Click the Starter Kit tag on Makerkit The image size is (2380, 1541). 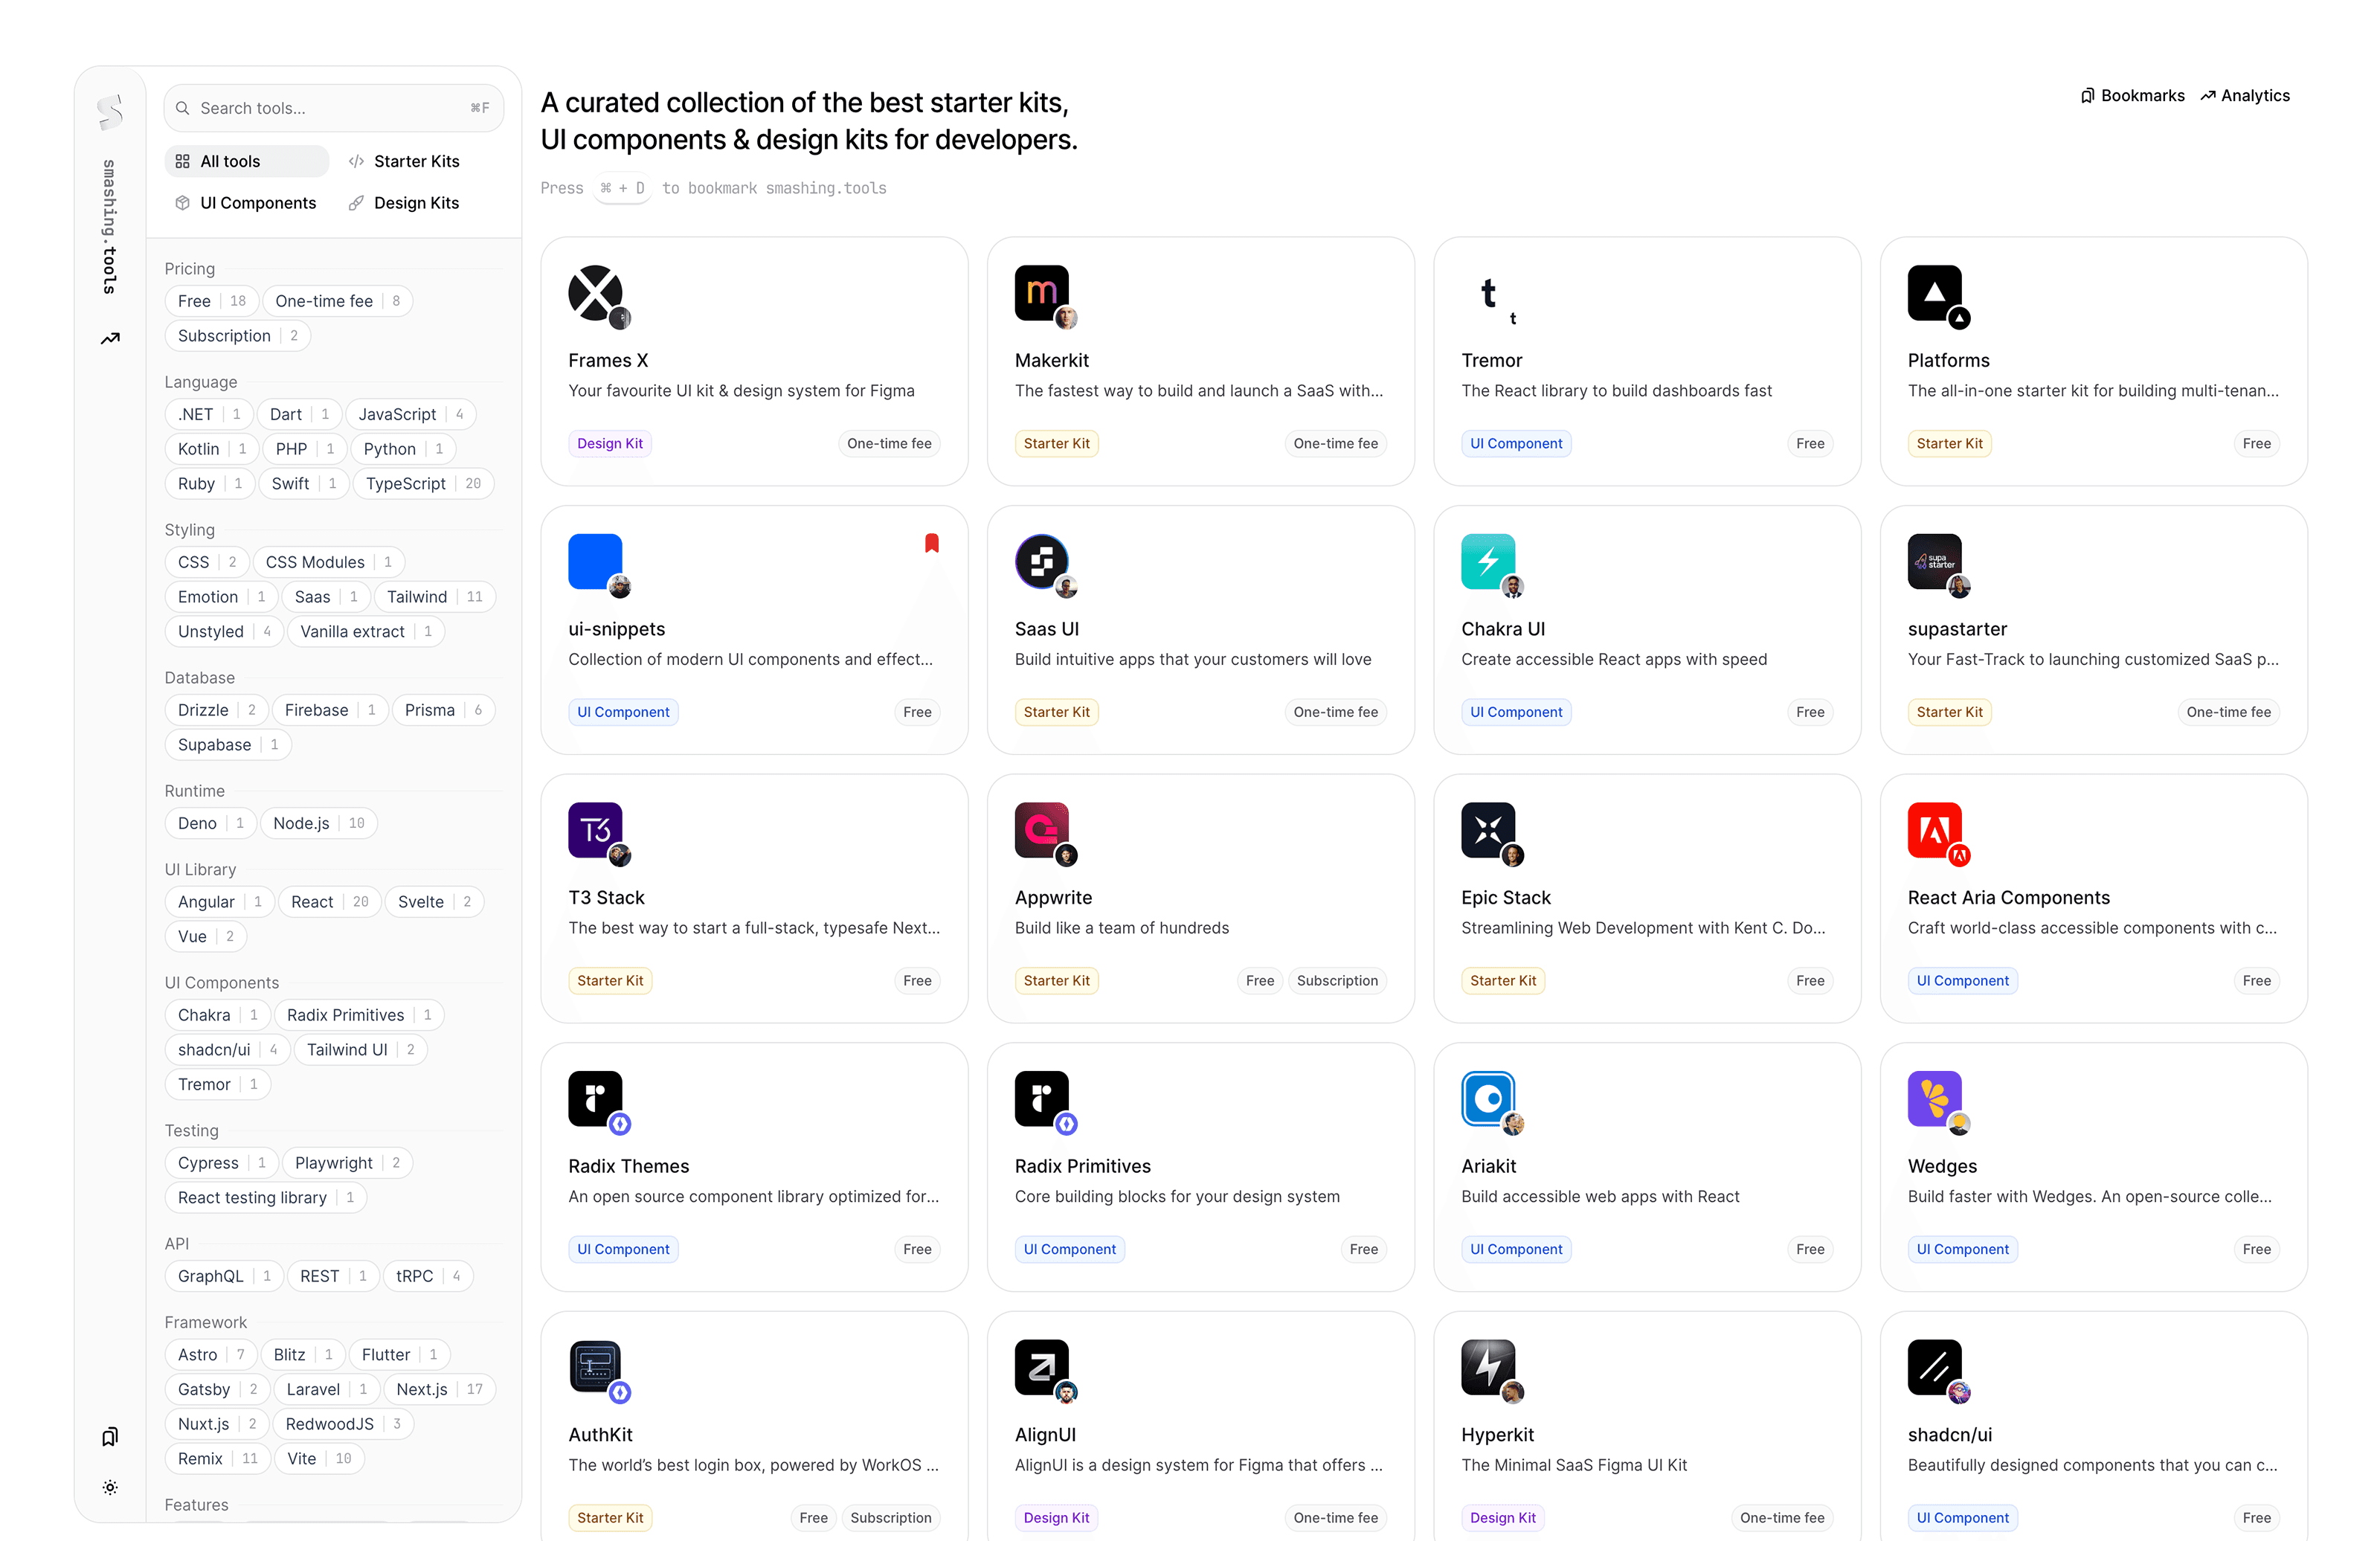click(x=1056, y=444)
